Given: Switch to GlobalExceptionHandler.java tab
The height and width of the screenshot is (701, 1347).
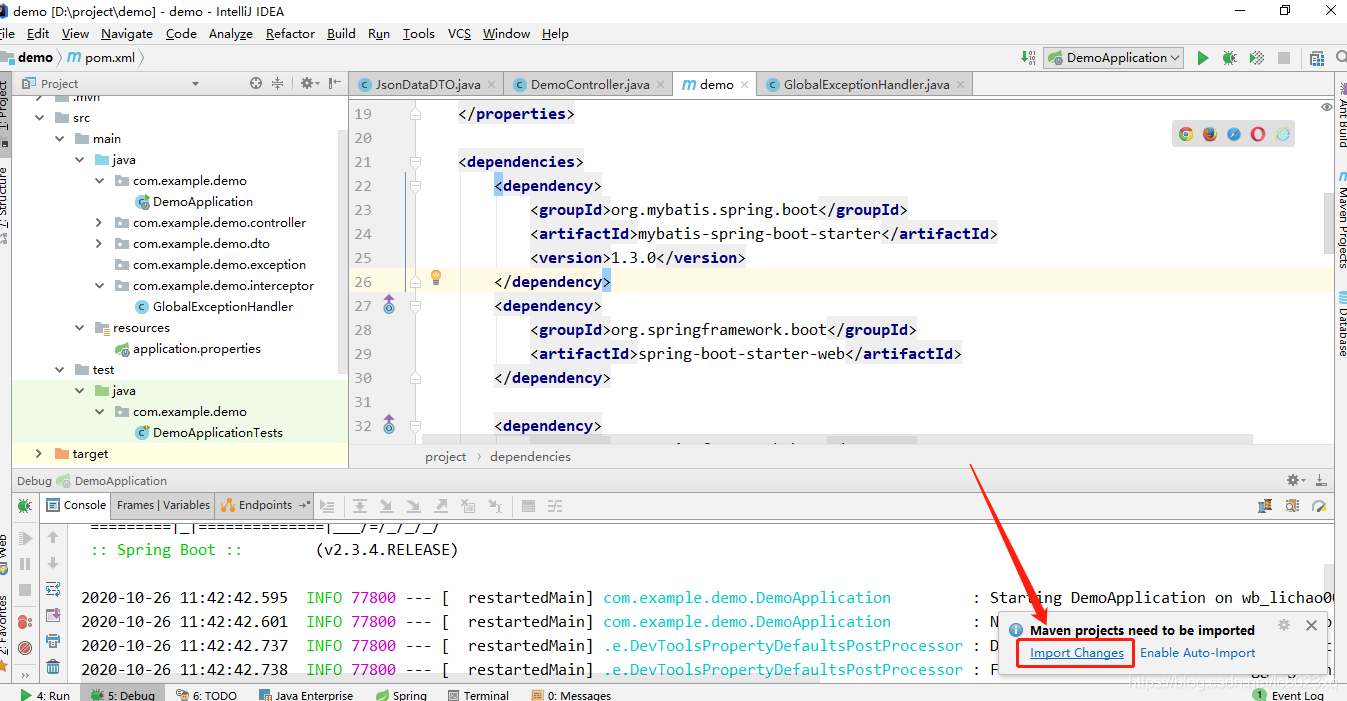Looking at the screenshot, I should (864, 85).
